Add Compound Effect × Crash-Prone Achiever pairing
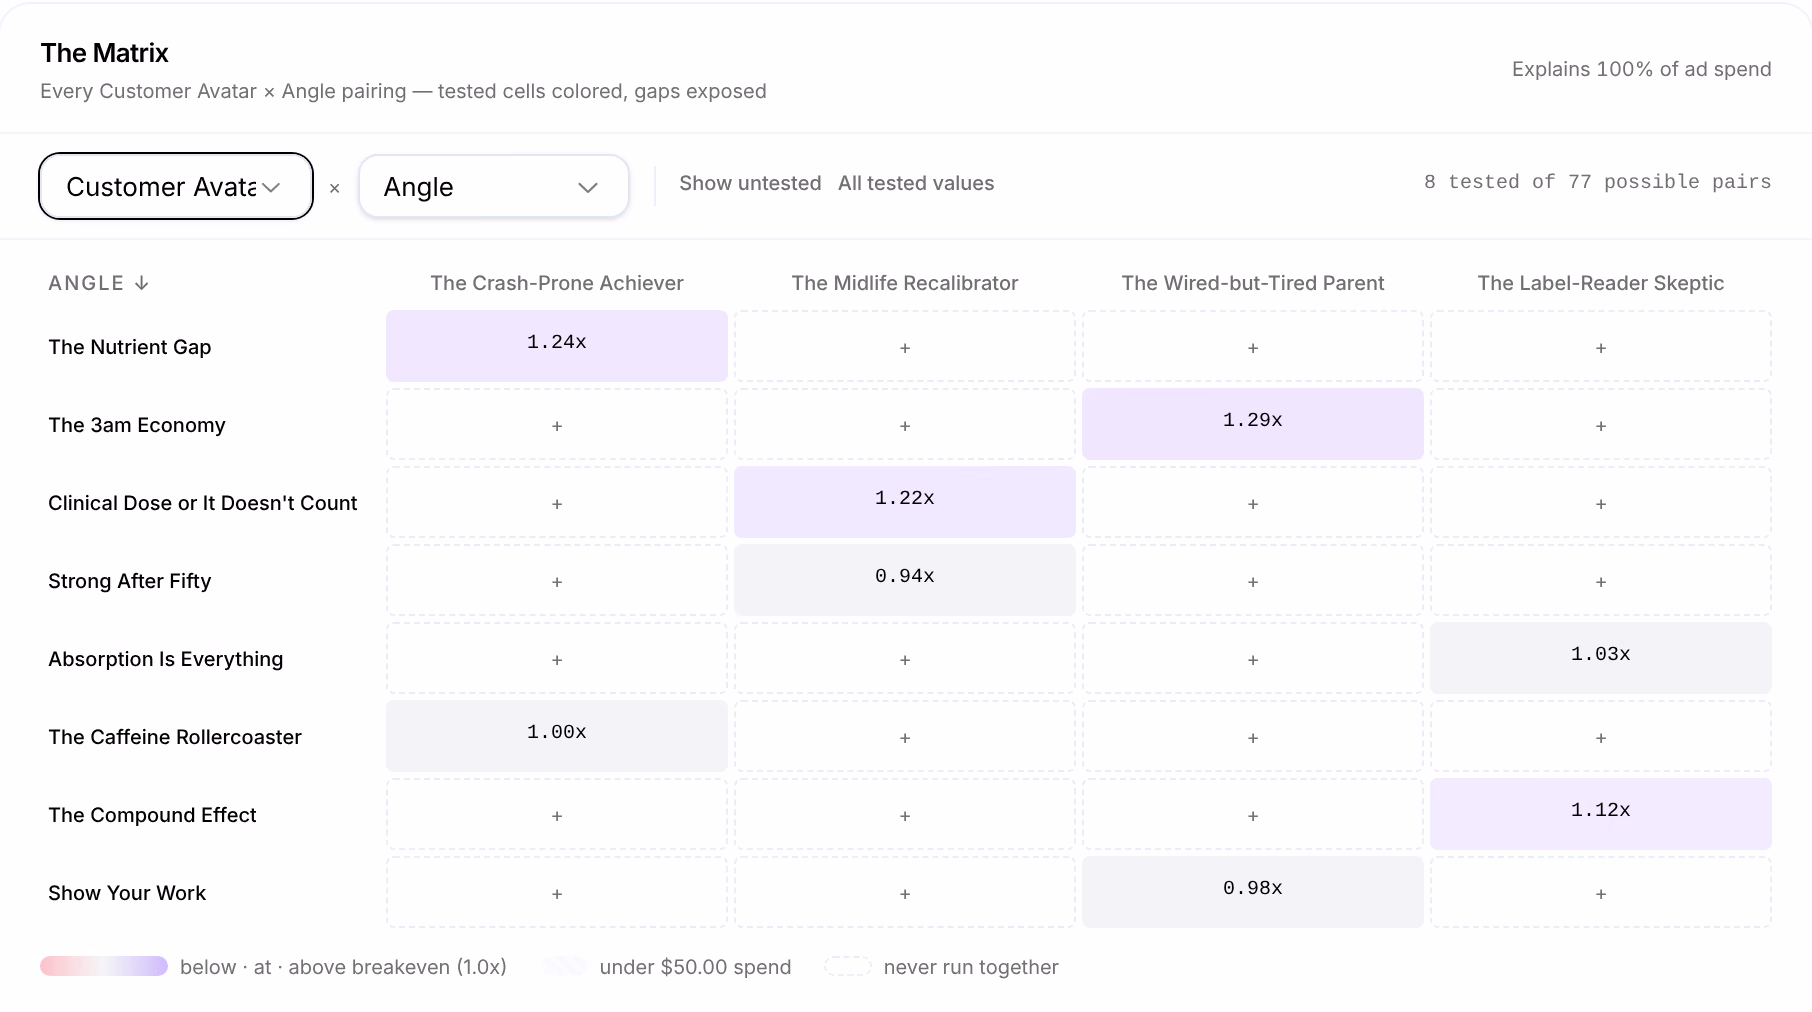This screenshot has height=1012, width=1812. 557,814
